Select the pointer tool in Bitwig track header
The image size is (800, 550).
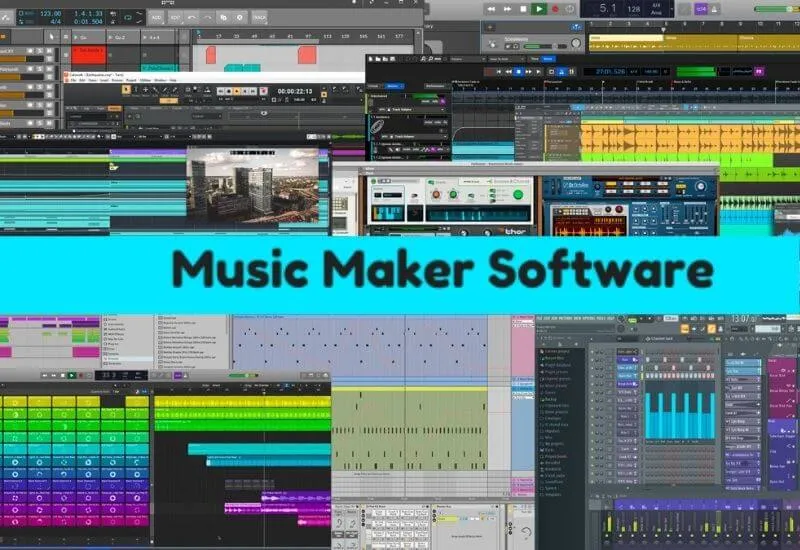coord(51,37)
